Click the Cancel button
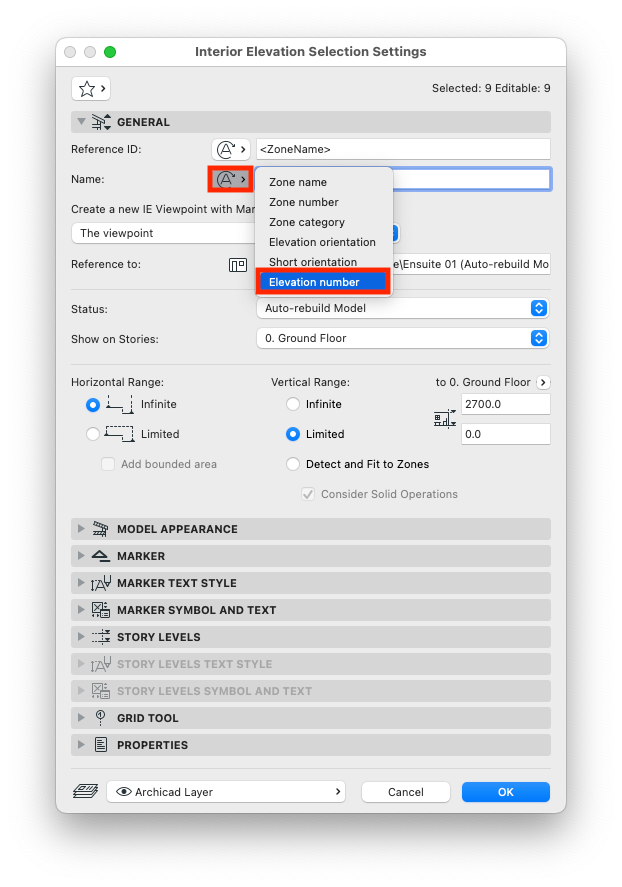 tap(405, 792)
